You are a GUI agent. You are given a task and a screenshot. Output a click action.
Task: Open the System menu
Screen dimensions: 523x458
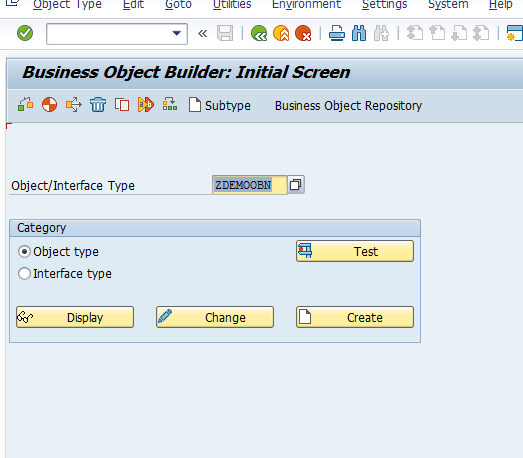tap(448, 5)
